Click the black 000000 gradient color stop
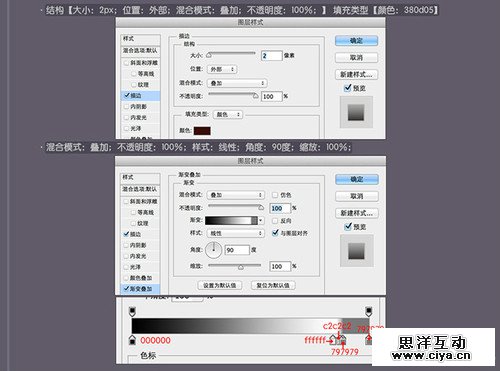 (132, 340)
